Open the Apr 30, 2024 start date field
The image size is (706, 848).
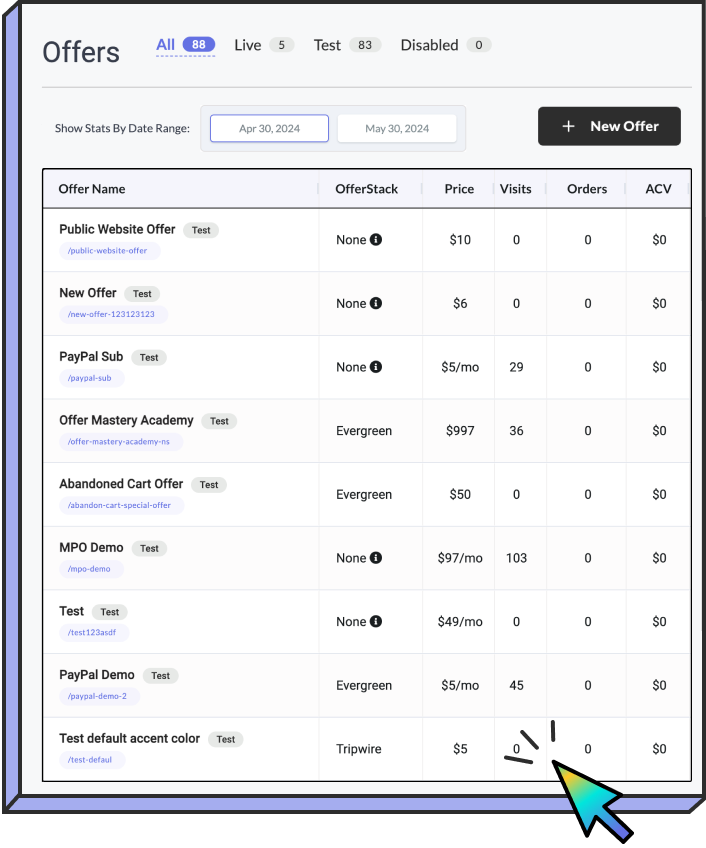[x=269, y=129]
